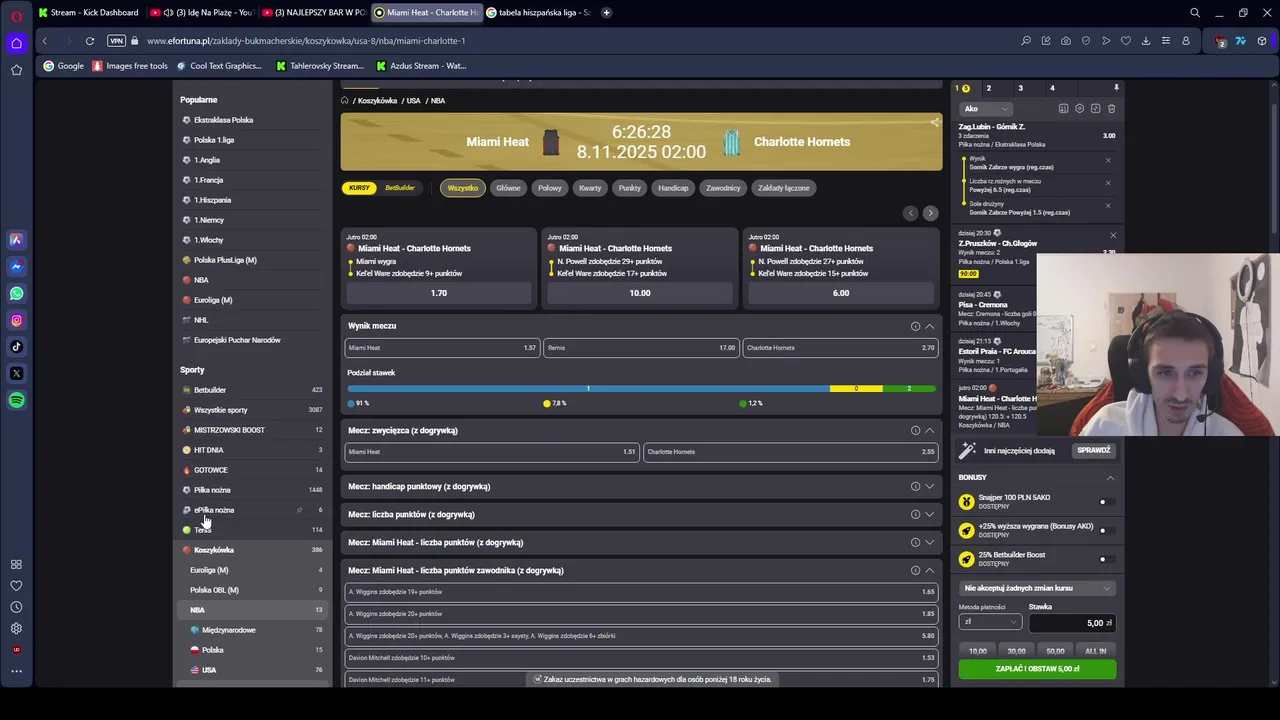Open Opera sidebar settings gear
1280x720 pixels.
(x=16, y=628)
